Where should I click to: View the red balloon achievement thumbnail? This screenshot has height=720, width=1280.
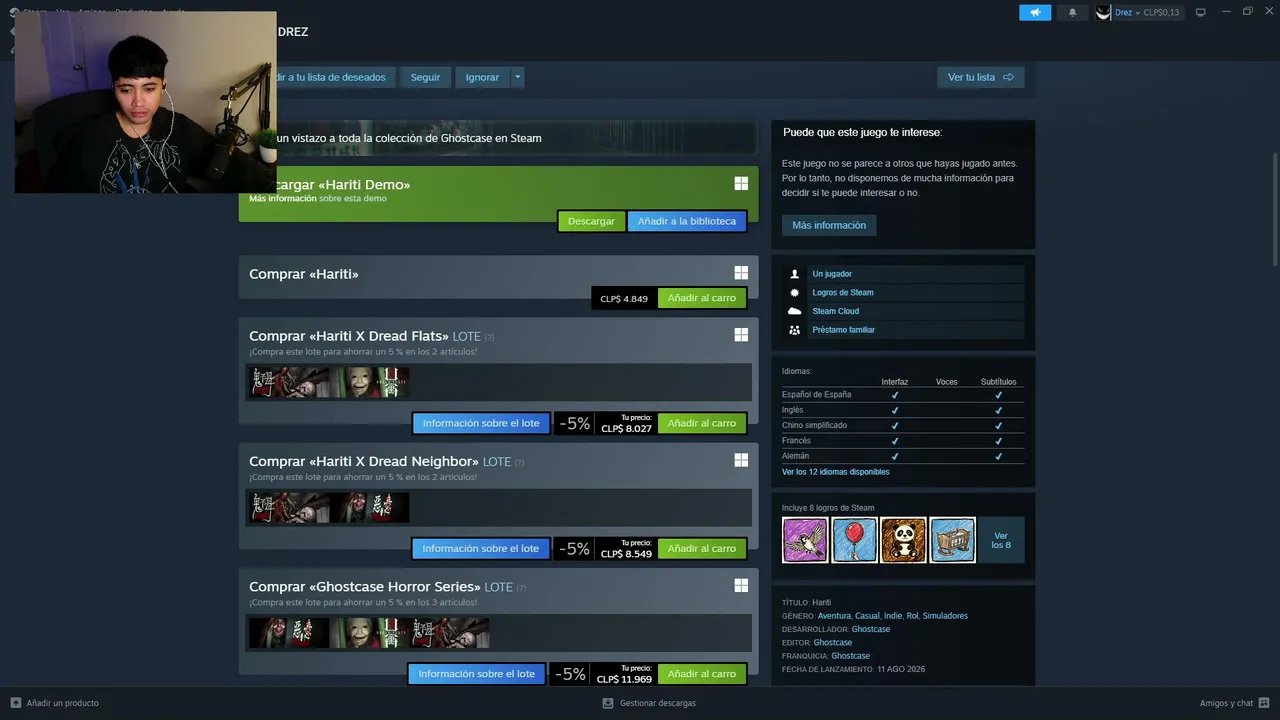coord(854,540)
